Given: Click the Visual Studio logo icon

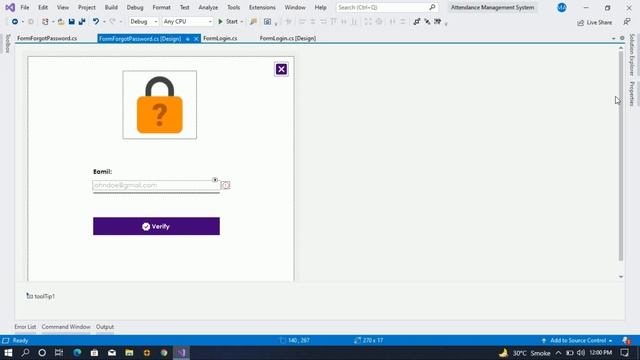Looking at the screenshot, I should coord(10,7).
